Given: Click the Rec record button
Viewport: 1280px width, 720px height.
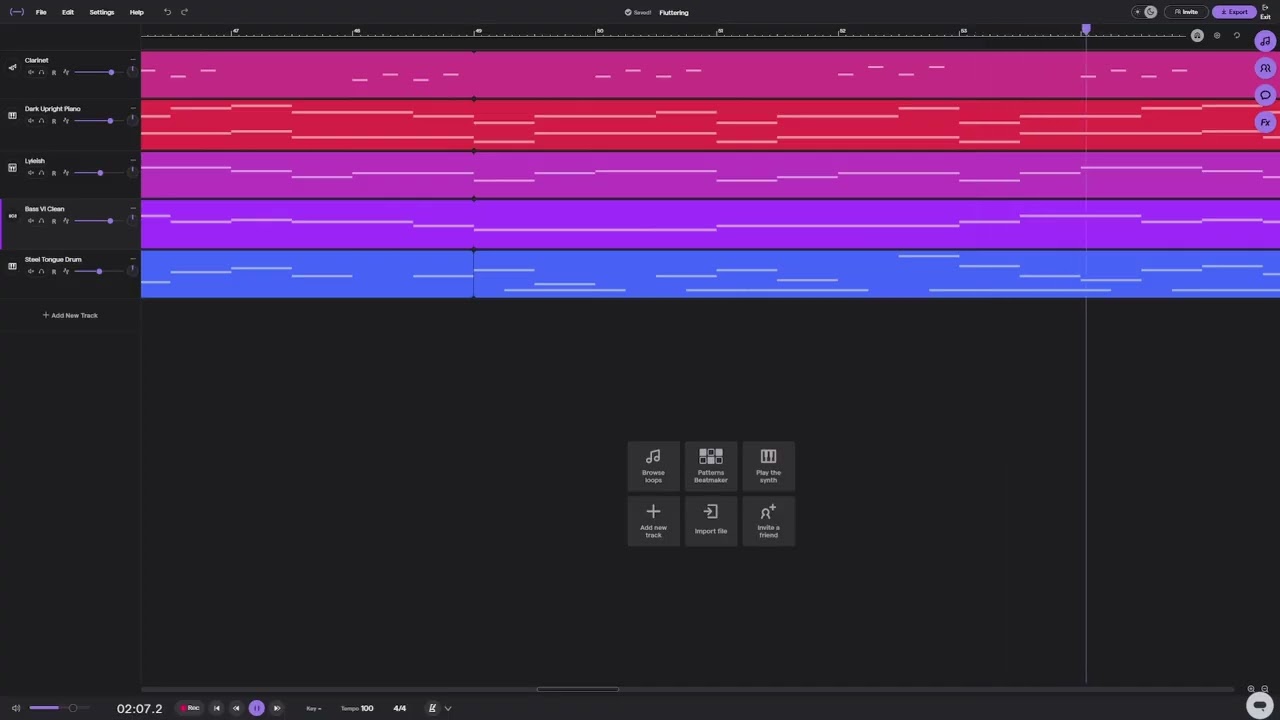Looking at the screenshot, I should pyautogui.click(x=189, y=708).
